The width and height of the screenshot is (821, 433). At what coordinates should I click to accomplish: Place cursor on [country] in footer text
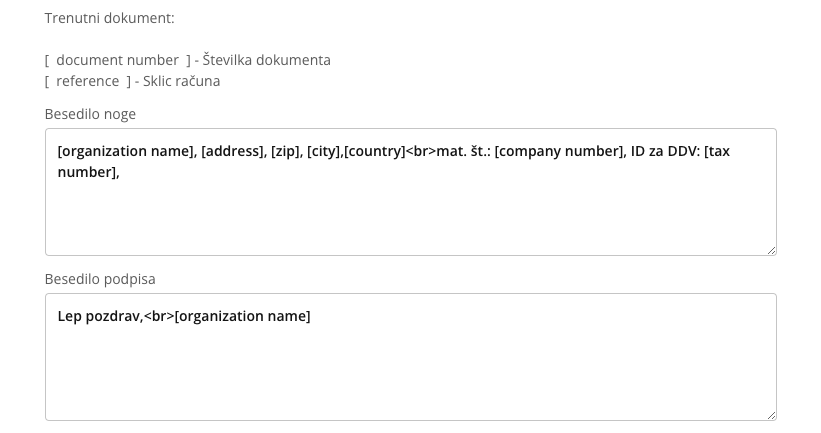tap(375, 151)
